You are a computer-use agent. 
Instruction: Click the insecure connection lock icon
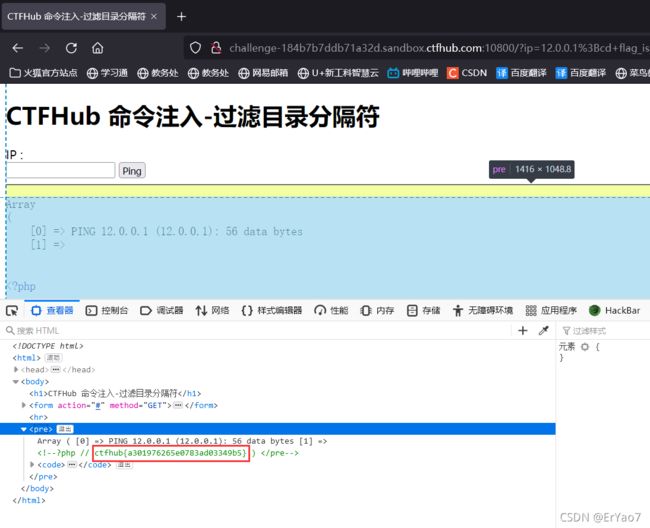click(216, 48)
